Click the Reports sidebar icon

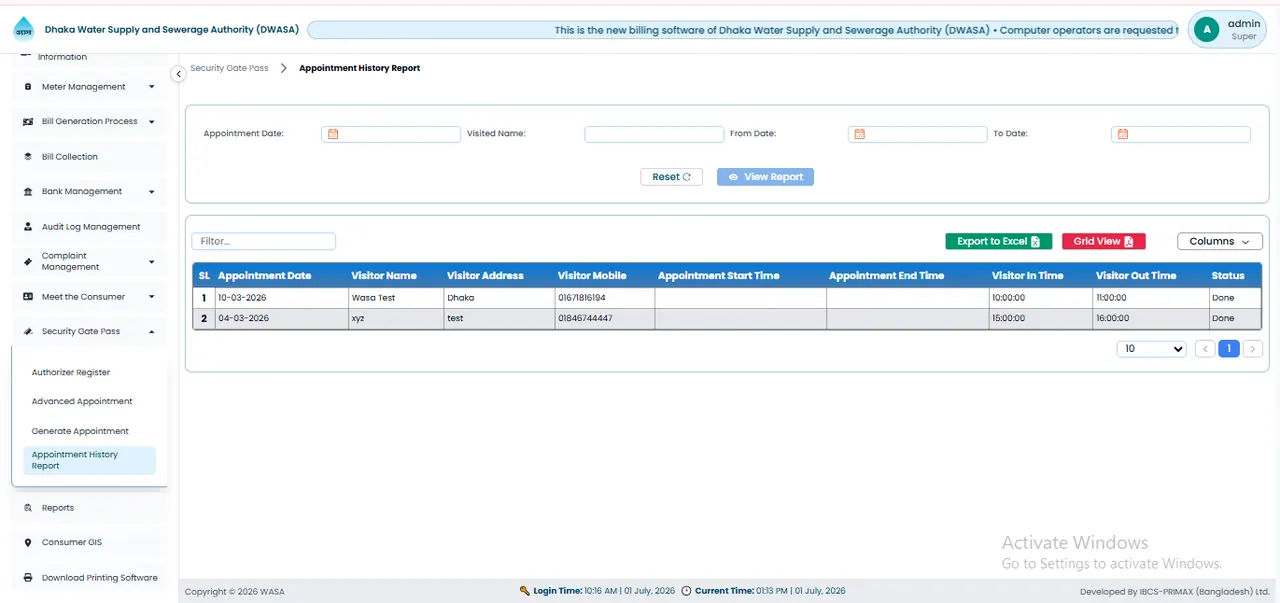coord(28,508)
